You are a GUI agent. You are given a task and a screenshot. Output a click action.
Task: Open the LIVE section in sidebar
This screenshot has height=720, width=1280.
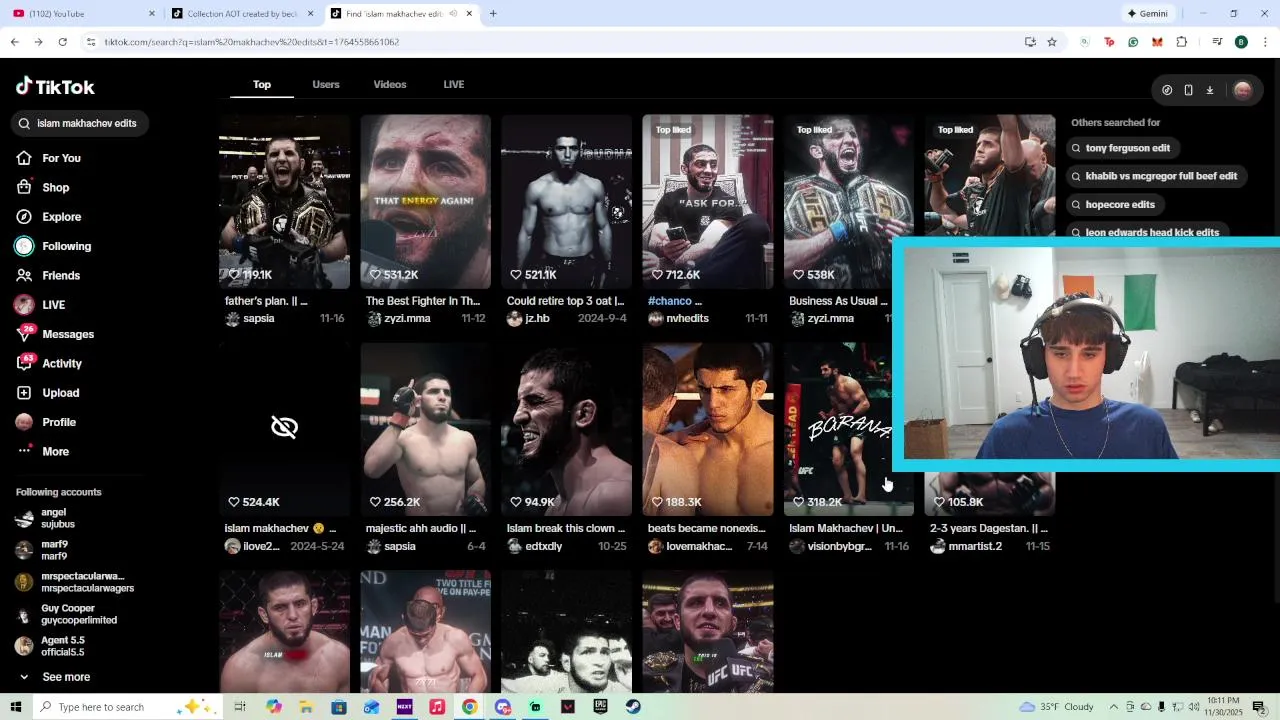(53, 305)
